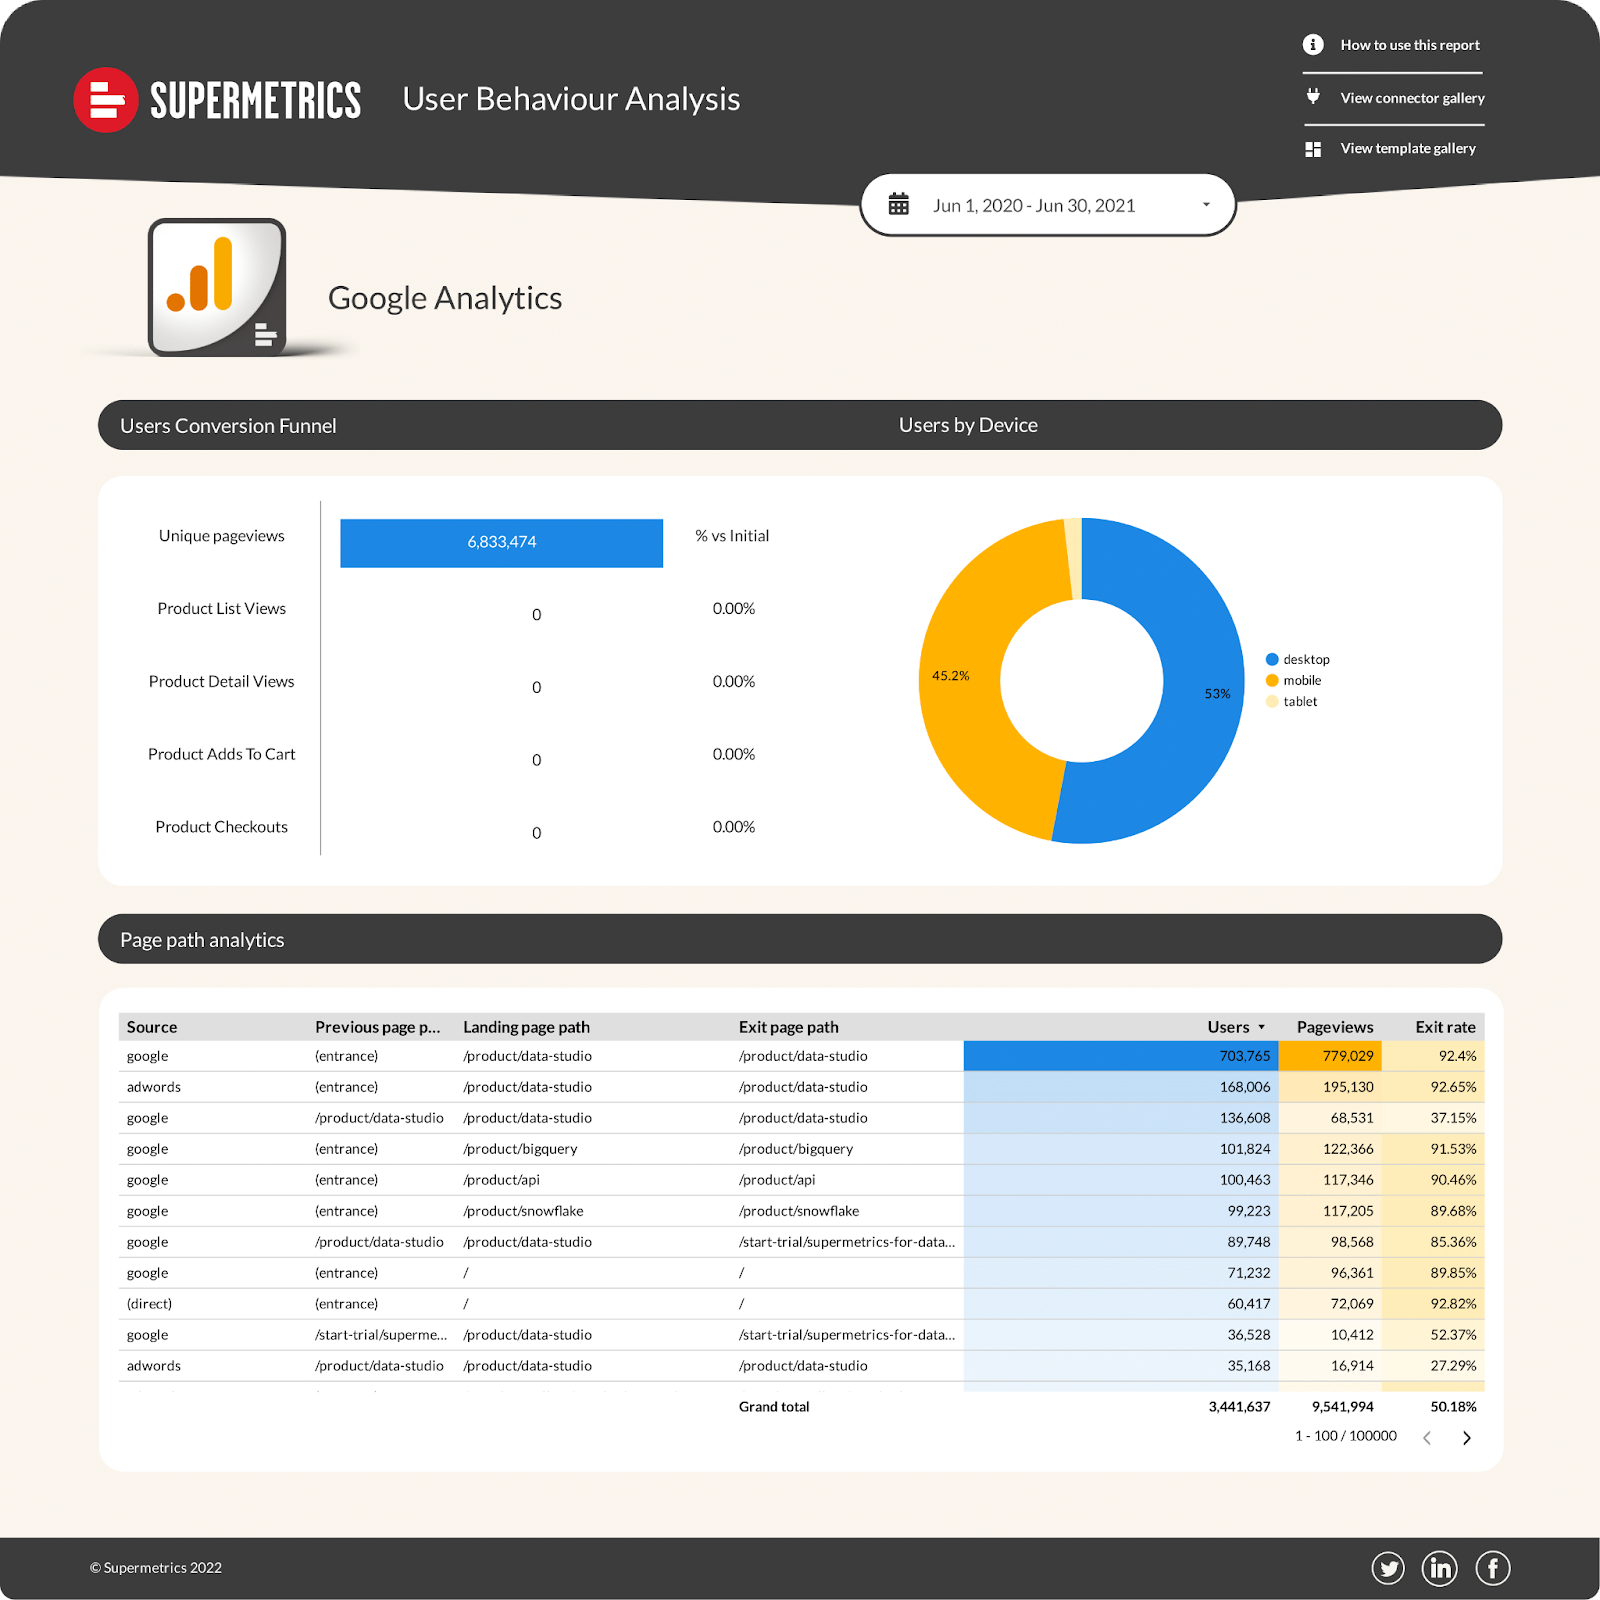Open the Facebook social icon

(x=1493, y=1568)
